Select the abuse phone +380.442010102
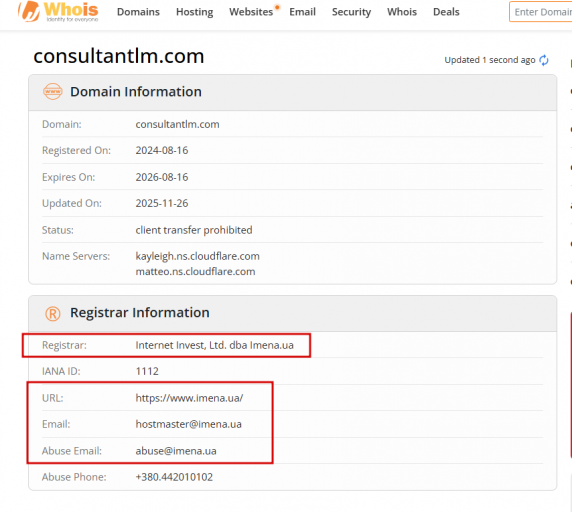The width and height of the screenshot is (572, 512). pos(174,477)
